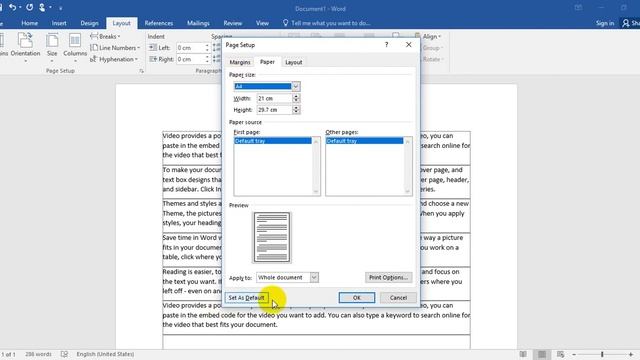Open the Orientation menu in the ribbon
This screenshot has width=640, height=360.
[25, 47]
